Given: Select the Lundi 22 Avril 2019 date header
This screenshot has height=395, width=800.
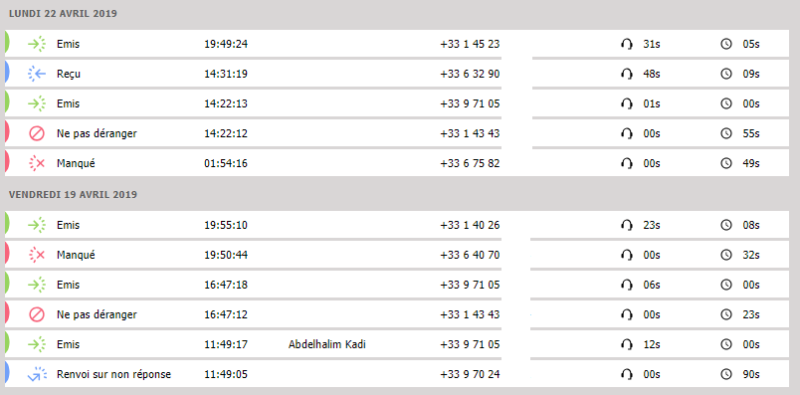Looking at the screenshot, I should 63,14.
